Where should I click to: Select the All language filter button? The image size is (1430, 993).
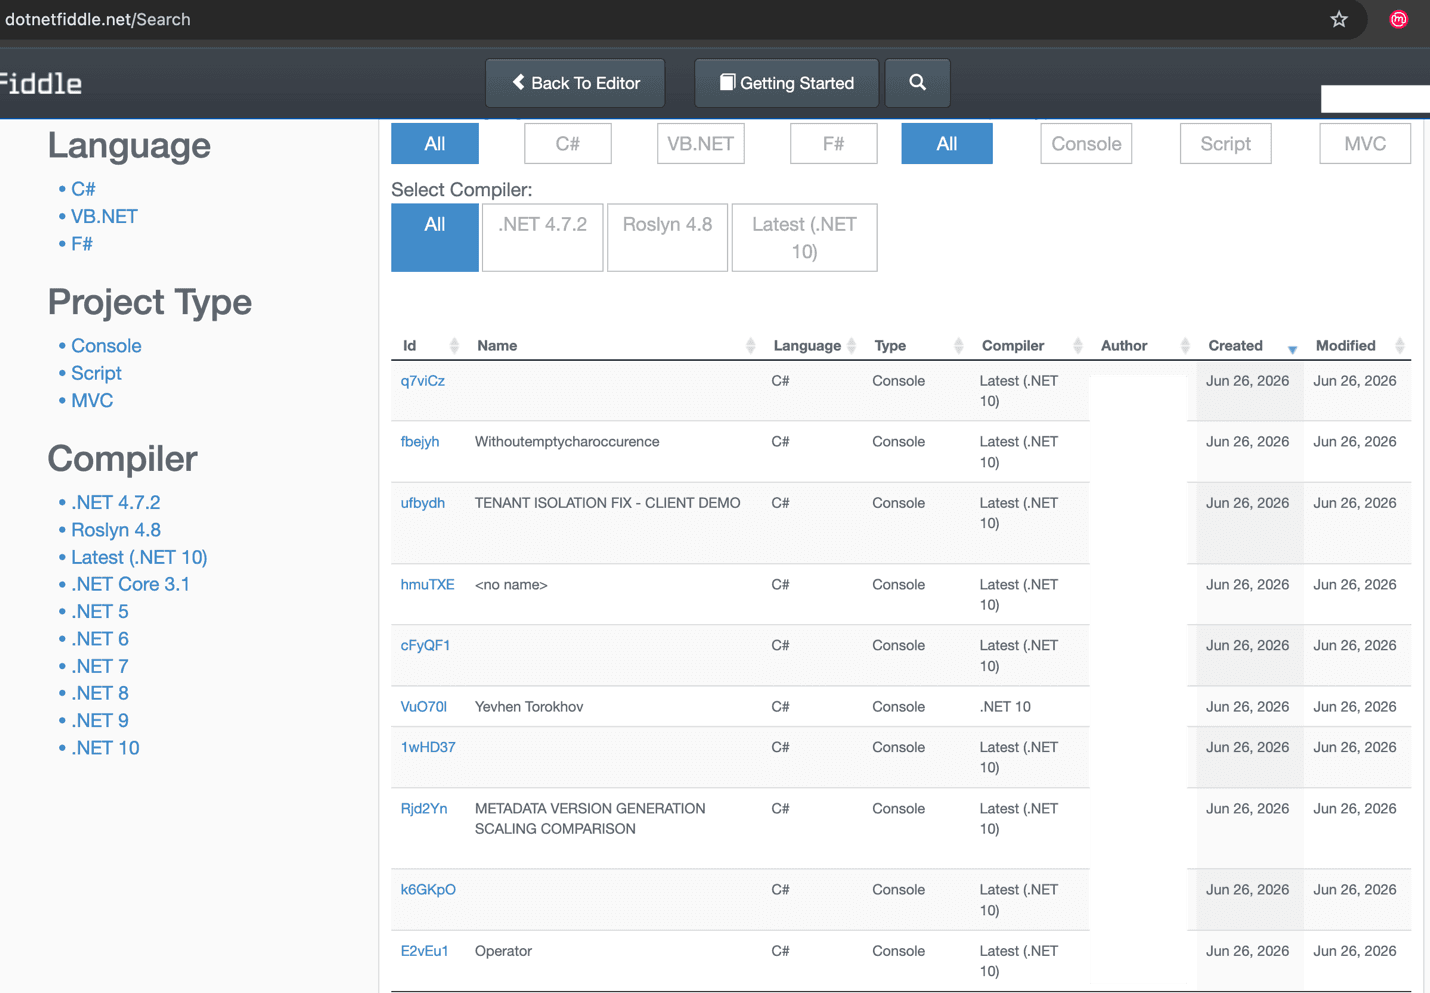click(x=435, y=144)
